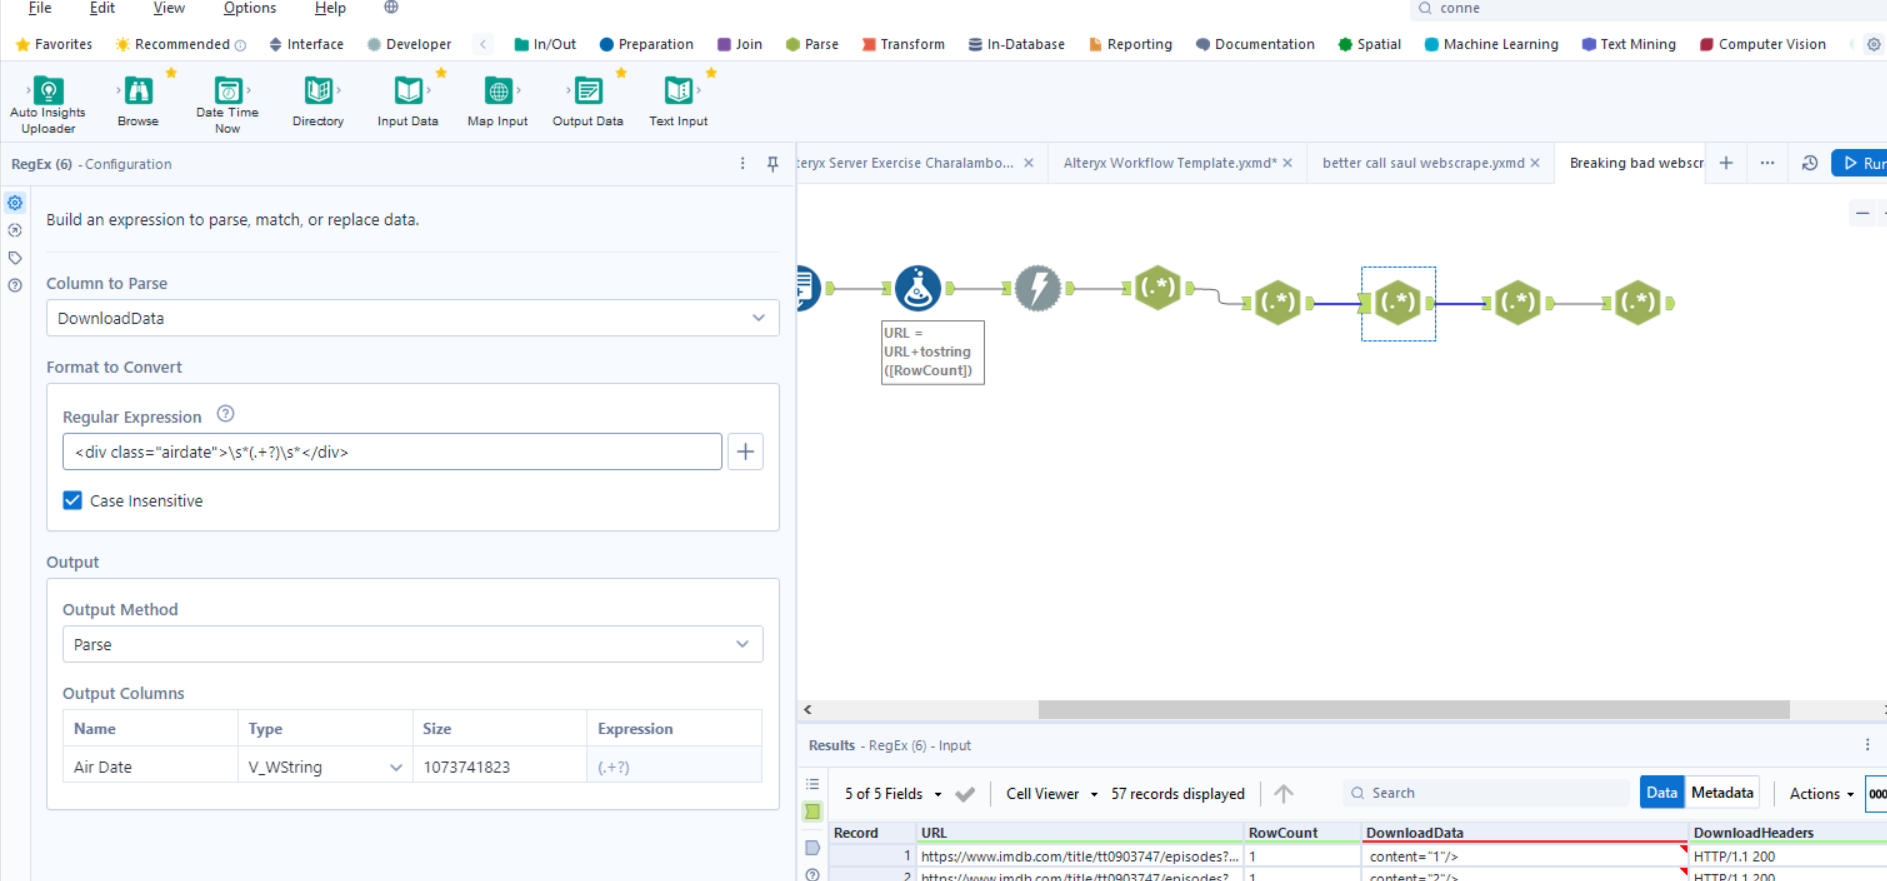Open the tool palette settings gear
The image size is (1887, 881).
pos(1874,44)
